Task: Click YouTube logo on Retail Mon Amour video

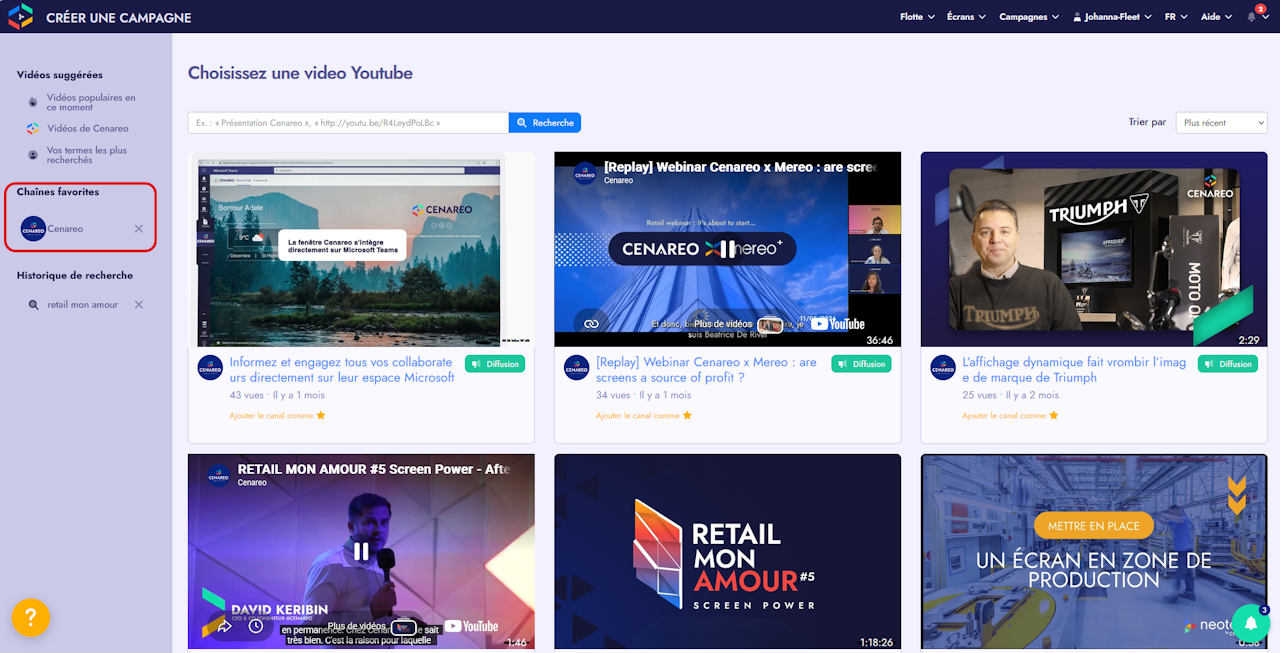Action: tap(471, 626)
